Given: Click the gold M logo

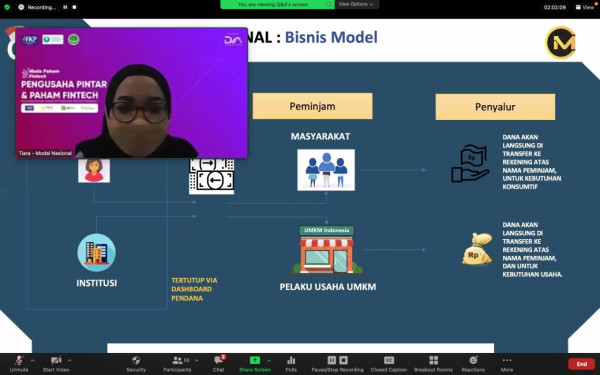Looking at the screenshot, I should (x=561, y=42).
